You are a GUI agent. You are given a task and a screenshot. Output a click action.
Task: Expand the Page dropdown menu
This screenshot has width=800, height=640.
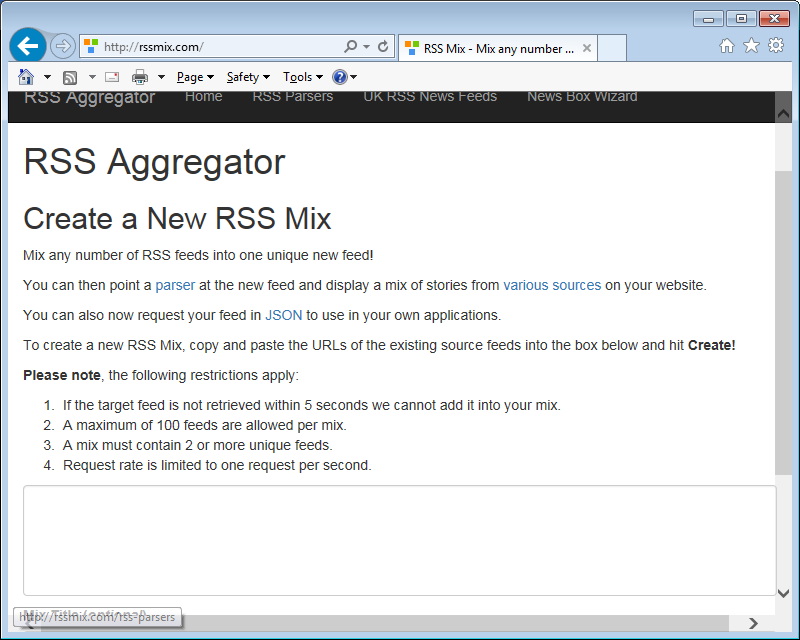(x=195, y=77)
